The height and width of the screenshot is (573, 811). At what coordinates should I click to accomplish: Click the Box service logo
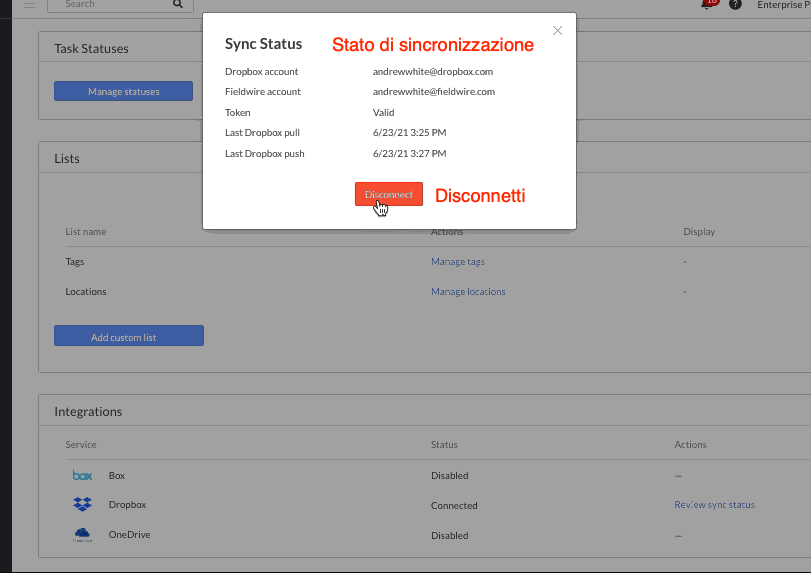coord(82,475)
